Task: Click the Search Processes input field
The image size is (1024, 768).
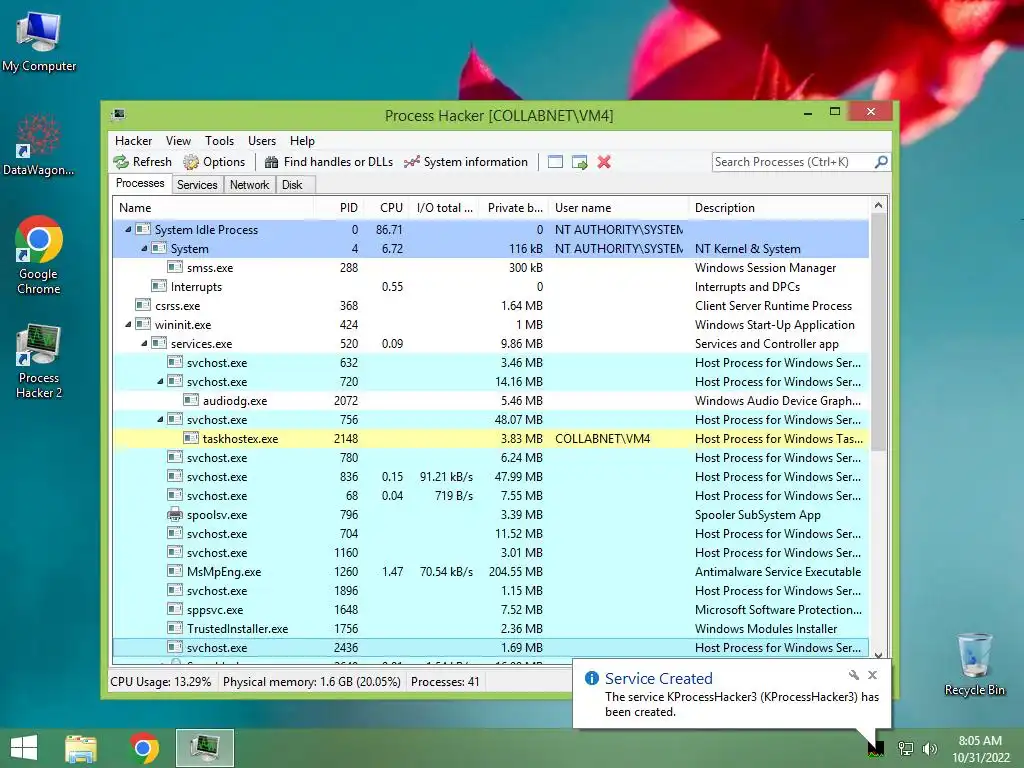Action: (x=792, y=161)
